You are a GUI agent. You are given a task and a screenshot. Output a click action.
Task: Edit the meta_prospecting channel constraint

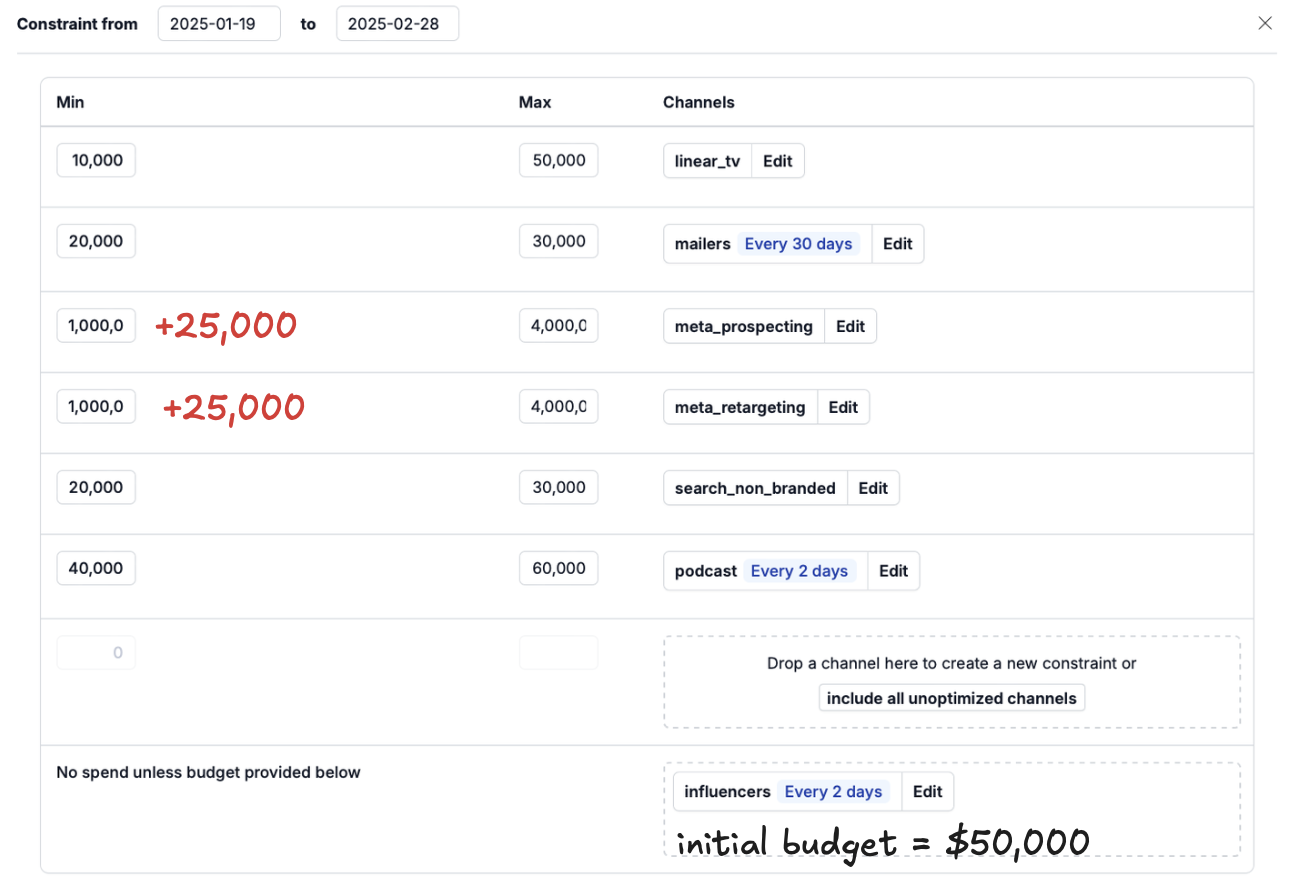(850, 325)
